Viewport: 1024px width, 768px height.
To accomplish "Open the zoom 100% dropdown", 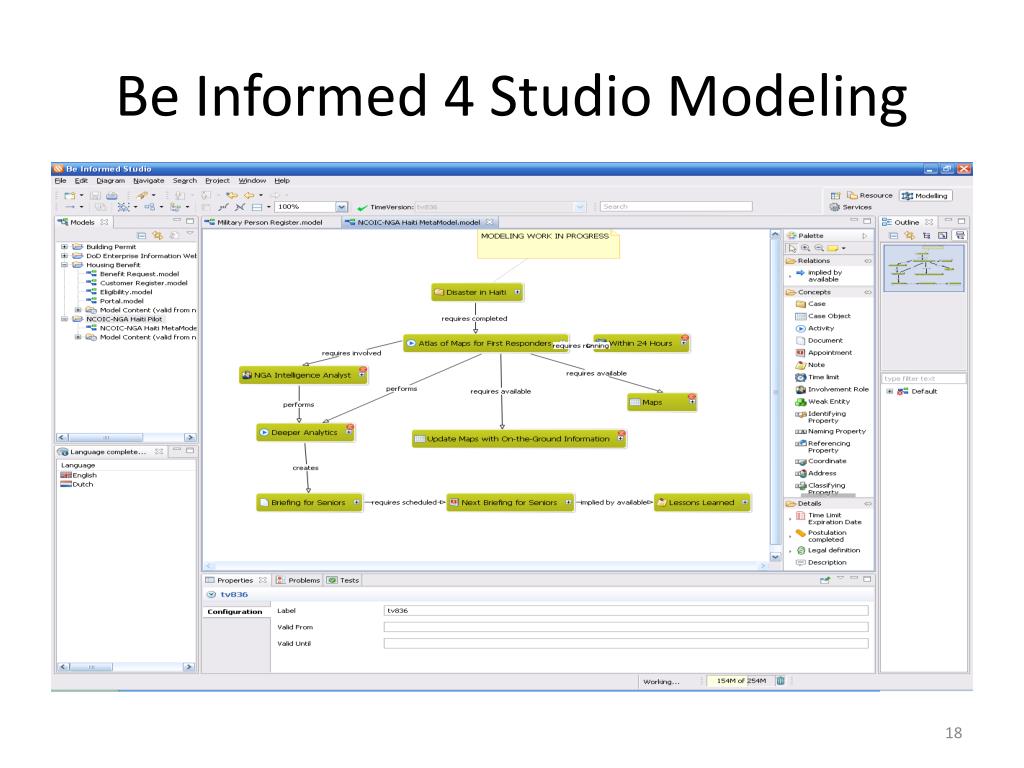I will (341, 207).
